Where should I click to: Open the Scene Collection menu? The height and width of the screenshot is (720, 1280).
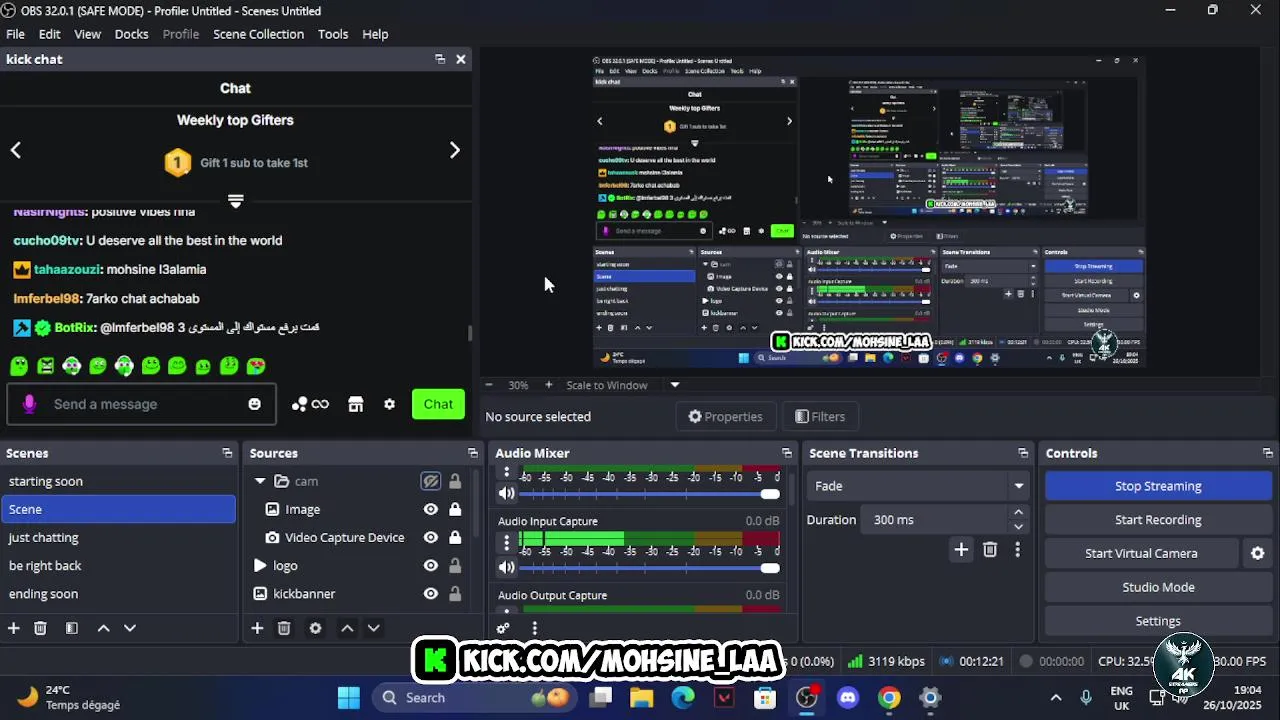pyautogui.click(x=258, y=34)
